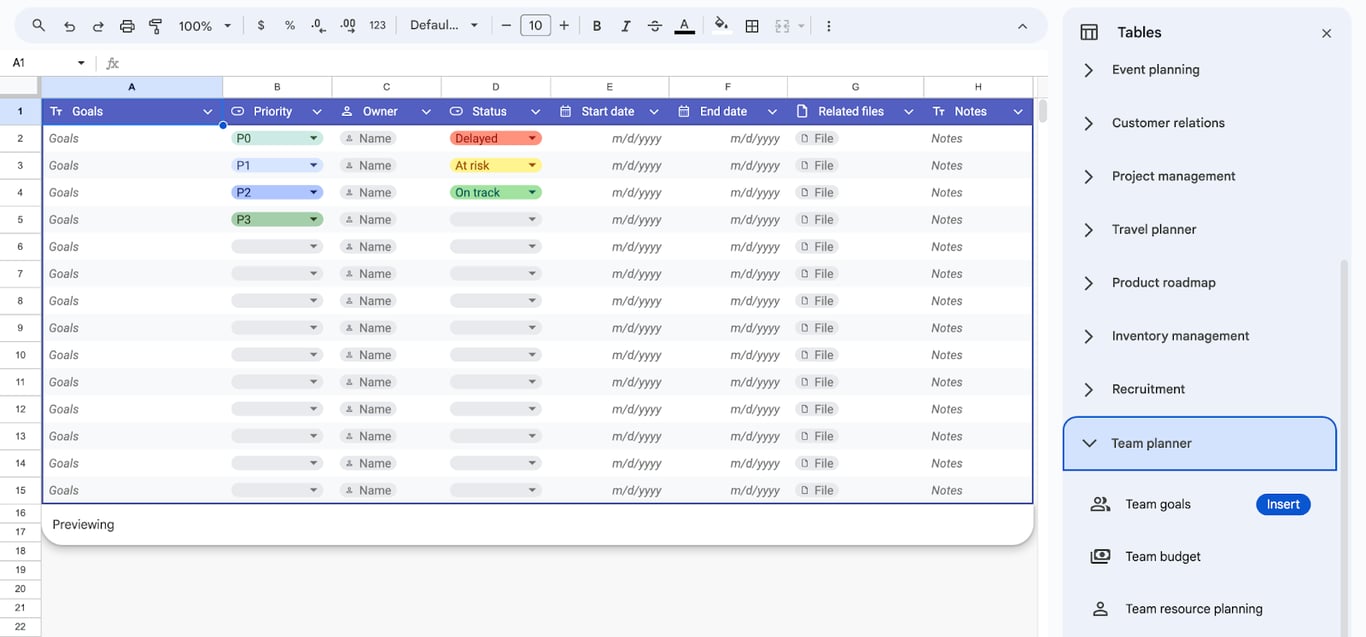Image resolution: width=1366 pixels, height=637 pixels.
Task: Open the three-dot more toolbar options
Action: coord(828,26)
